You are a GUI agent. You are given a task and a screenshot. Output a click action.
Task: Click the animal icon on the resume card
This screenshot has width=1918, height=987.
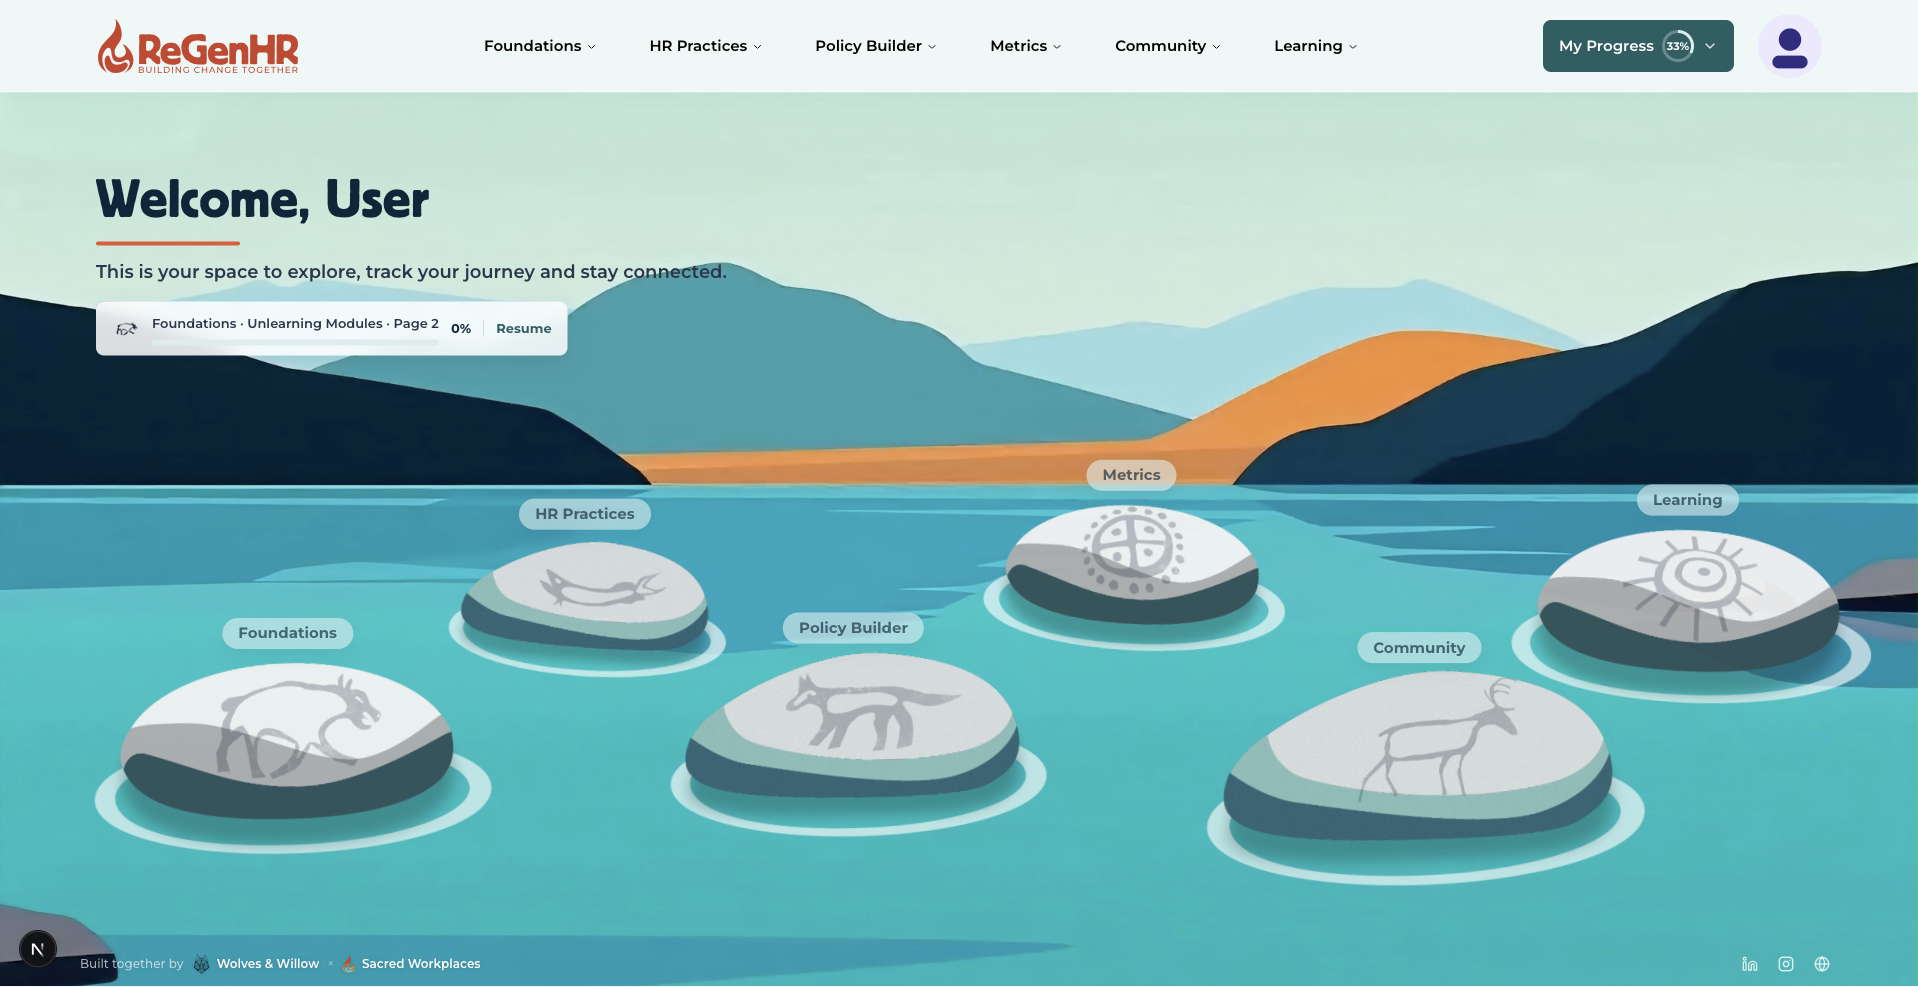[x=126, y=328]
